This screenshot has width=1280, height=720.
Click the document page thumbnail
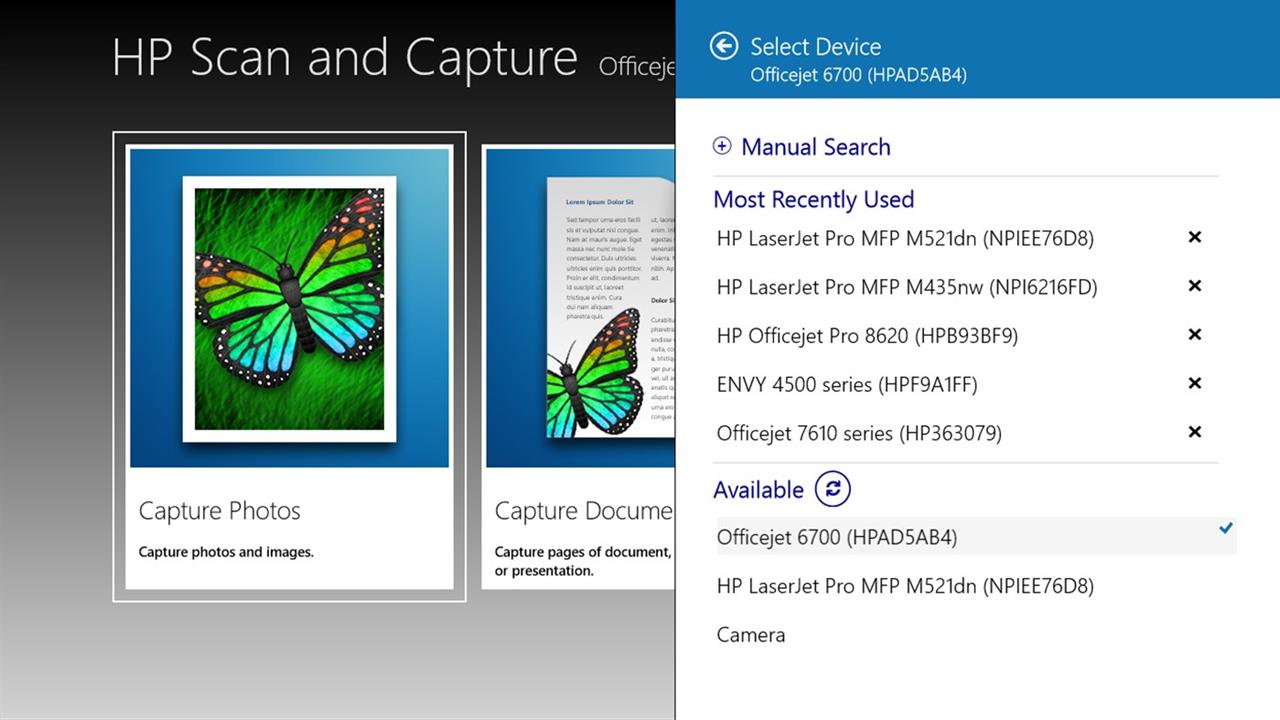611,307
